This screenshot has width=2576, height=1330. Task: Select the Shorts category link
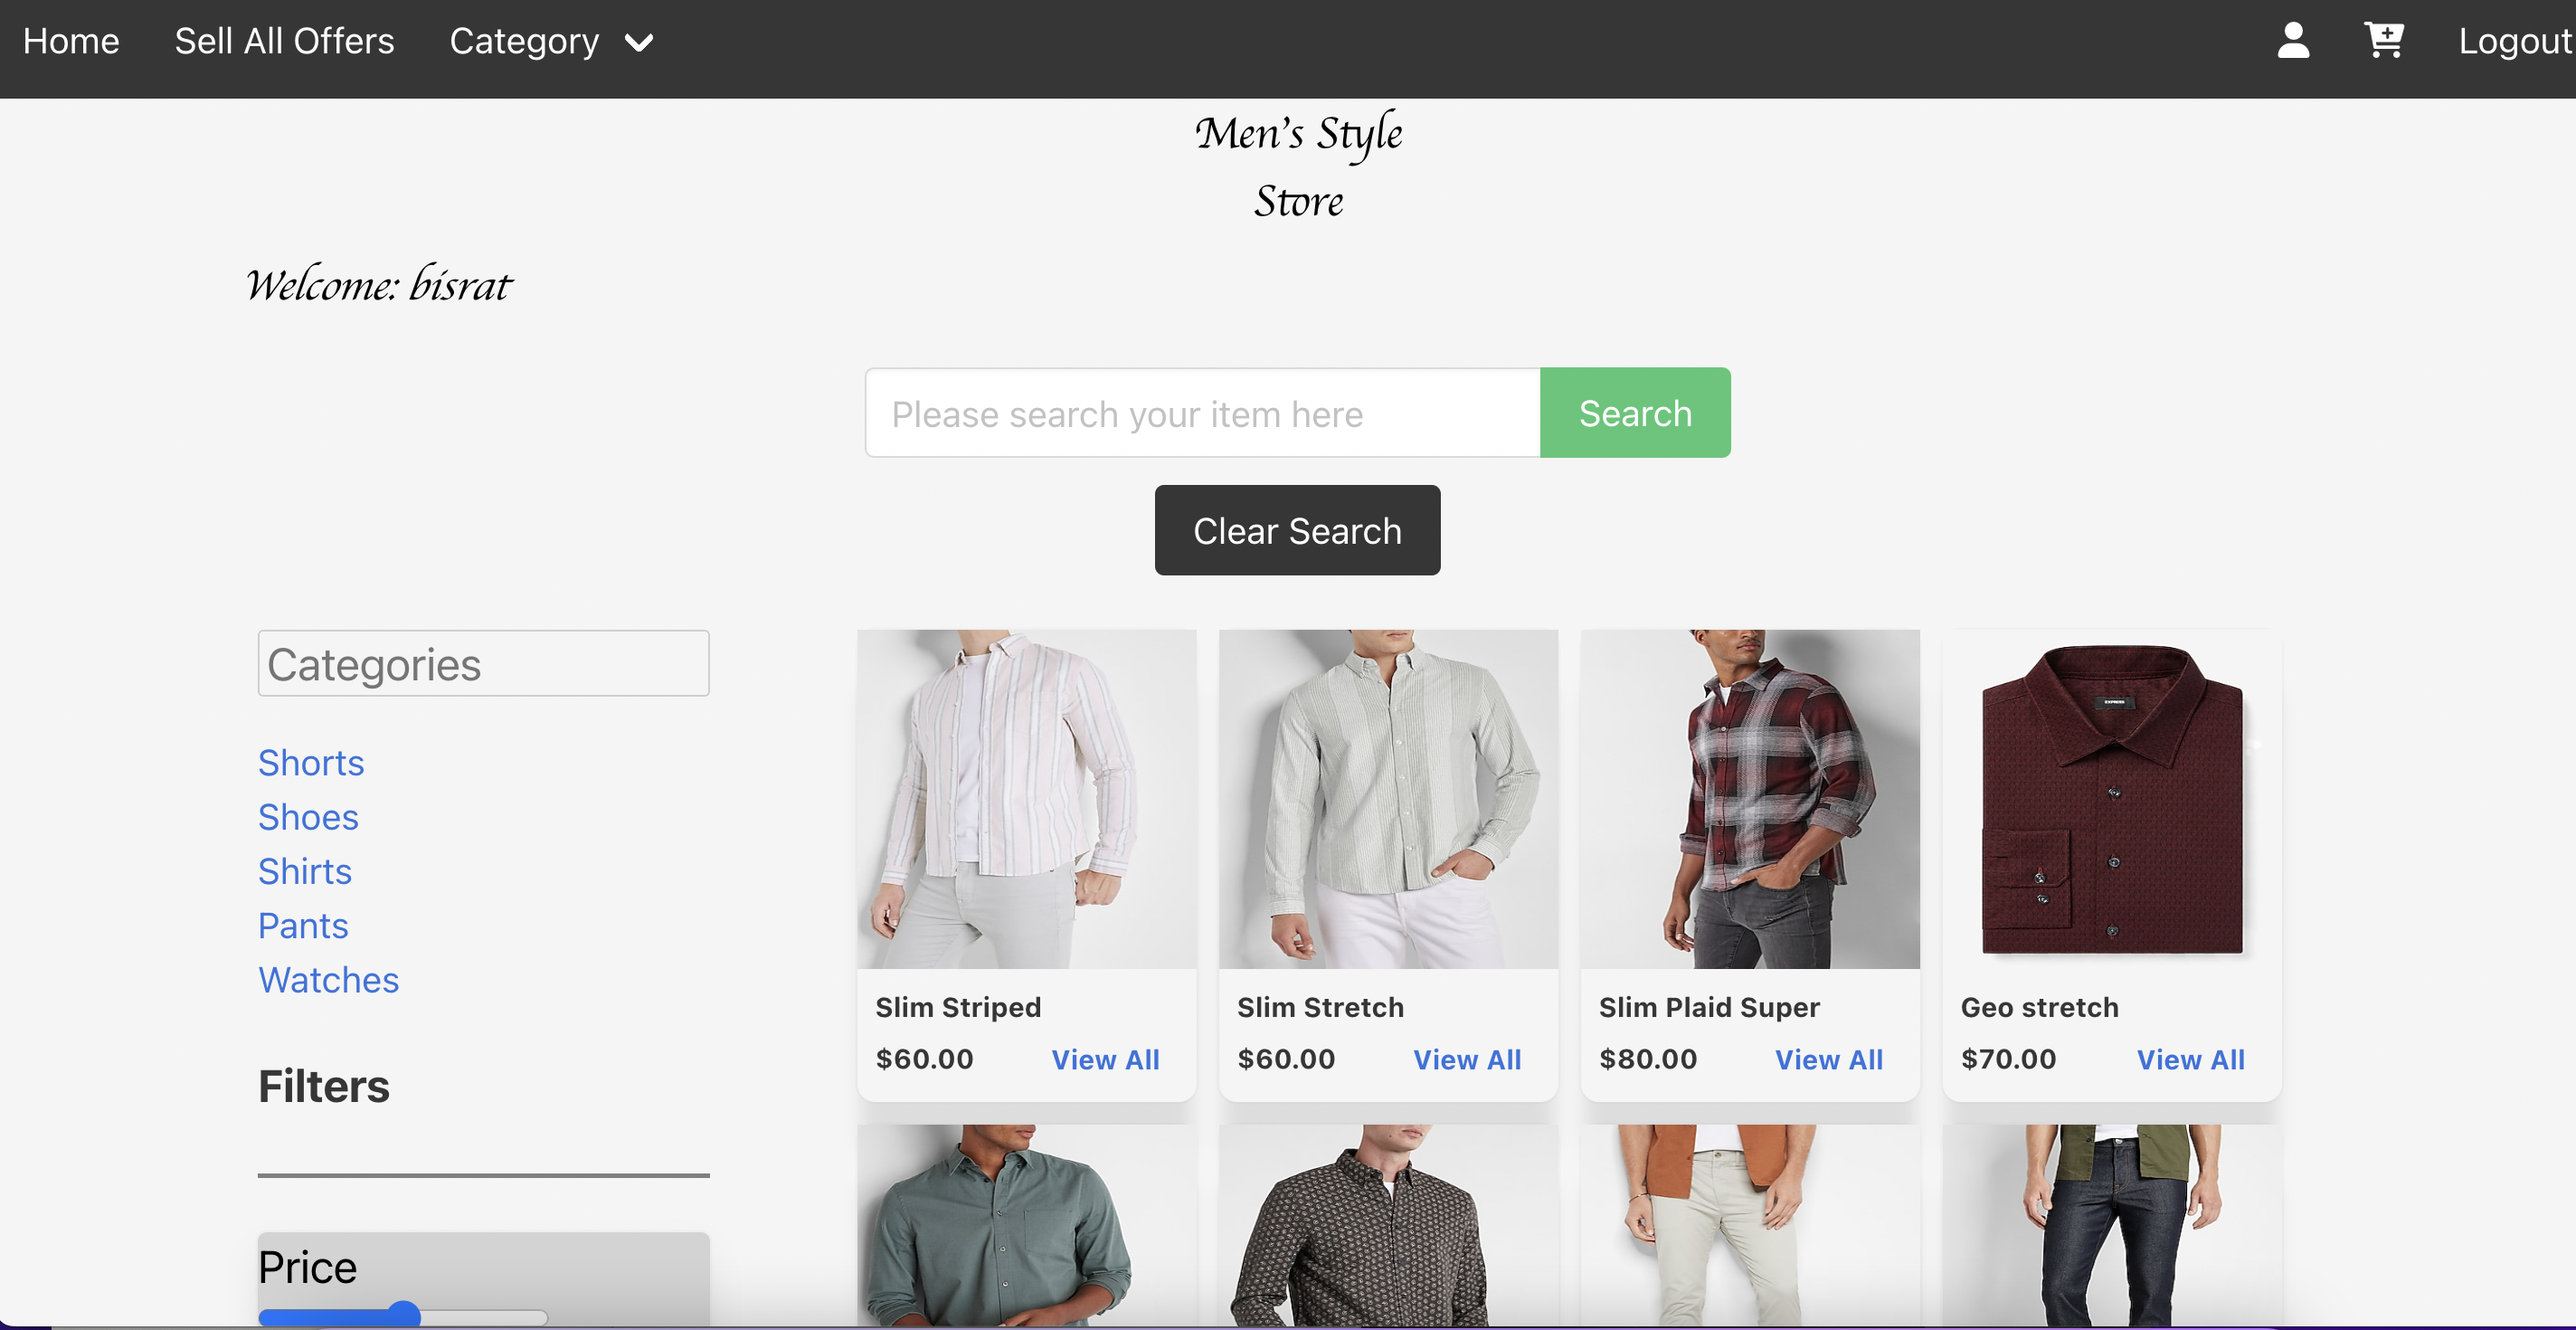(310, 763)
